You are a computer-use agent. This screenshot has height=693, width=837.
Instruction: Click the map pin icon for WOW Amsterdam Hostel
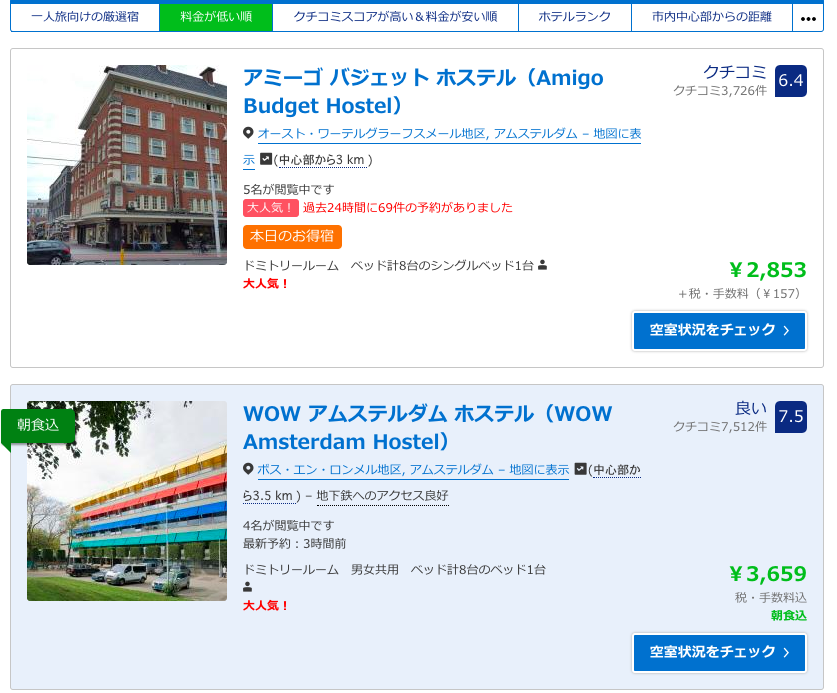248,469
